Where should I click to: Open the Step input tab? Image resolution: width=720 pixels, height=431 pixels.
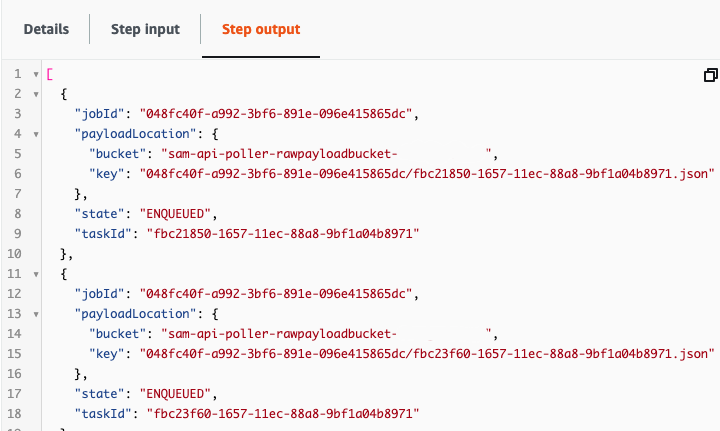pos(145,29)
